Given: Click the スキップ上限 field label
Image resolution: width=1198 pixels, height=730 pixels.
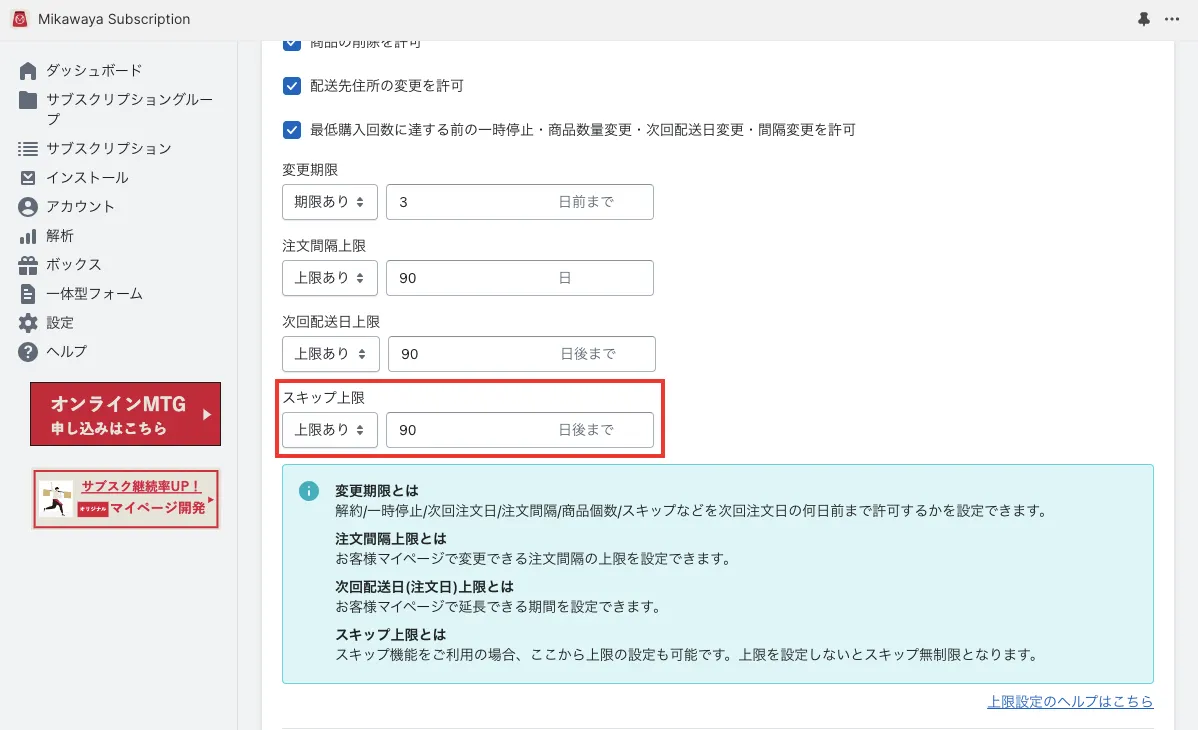Looking at the screenshot, I should [x=324, y=397].
